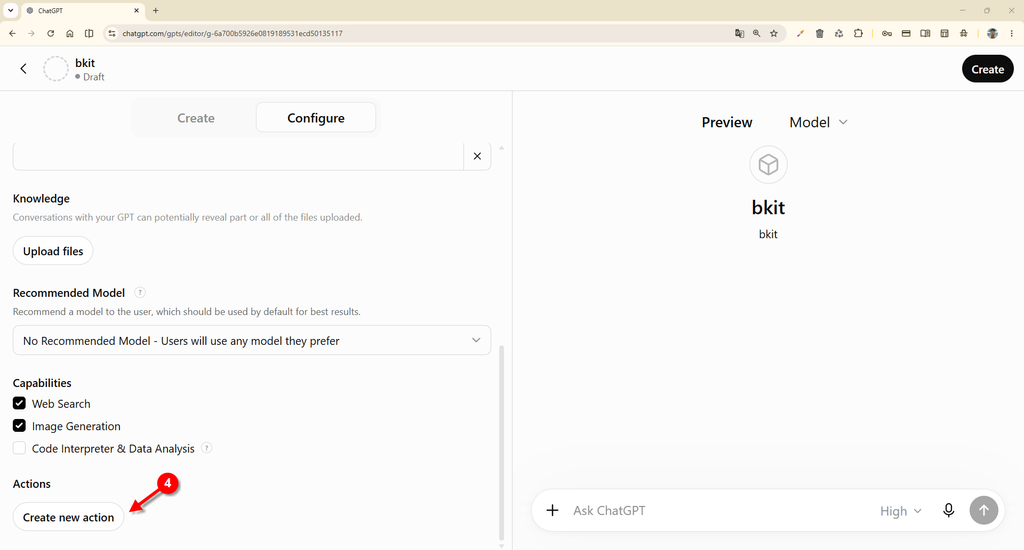Viewport: 1024px width, 550px height.
Task: Send the message with the arrow button
Action: pos(984,510)
